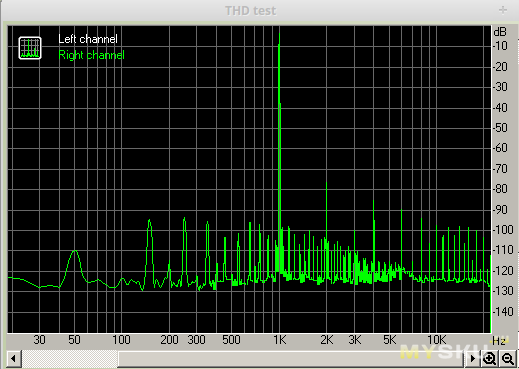This screenshot has height=369, width=519.
Task: Click the -100 dB scale label
Action: pos(503,230)
